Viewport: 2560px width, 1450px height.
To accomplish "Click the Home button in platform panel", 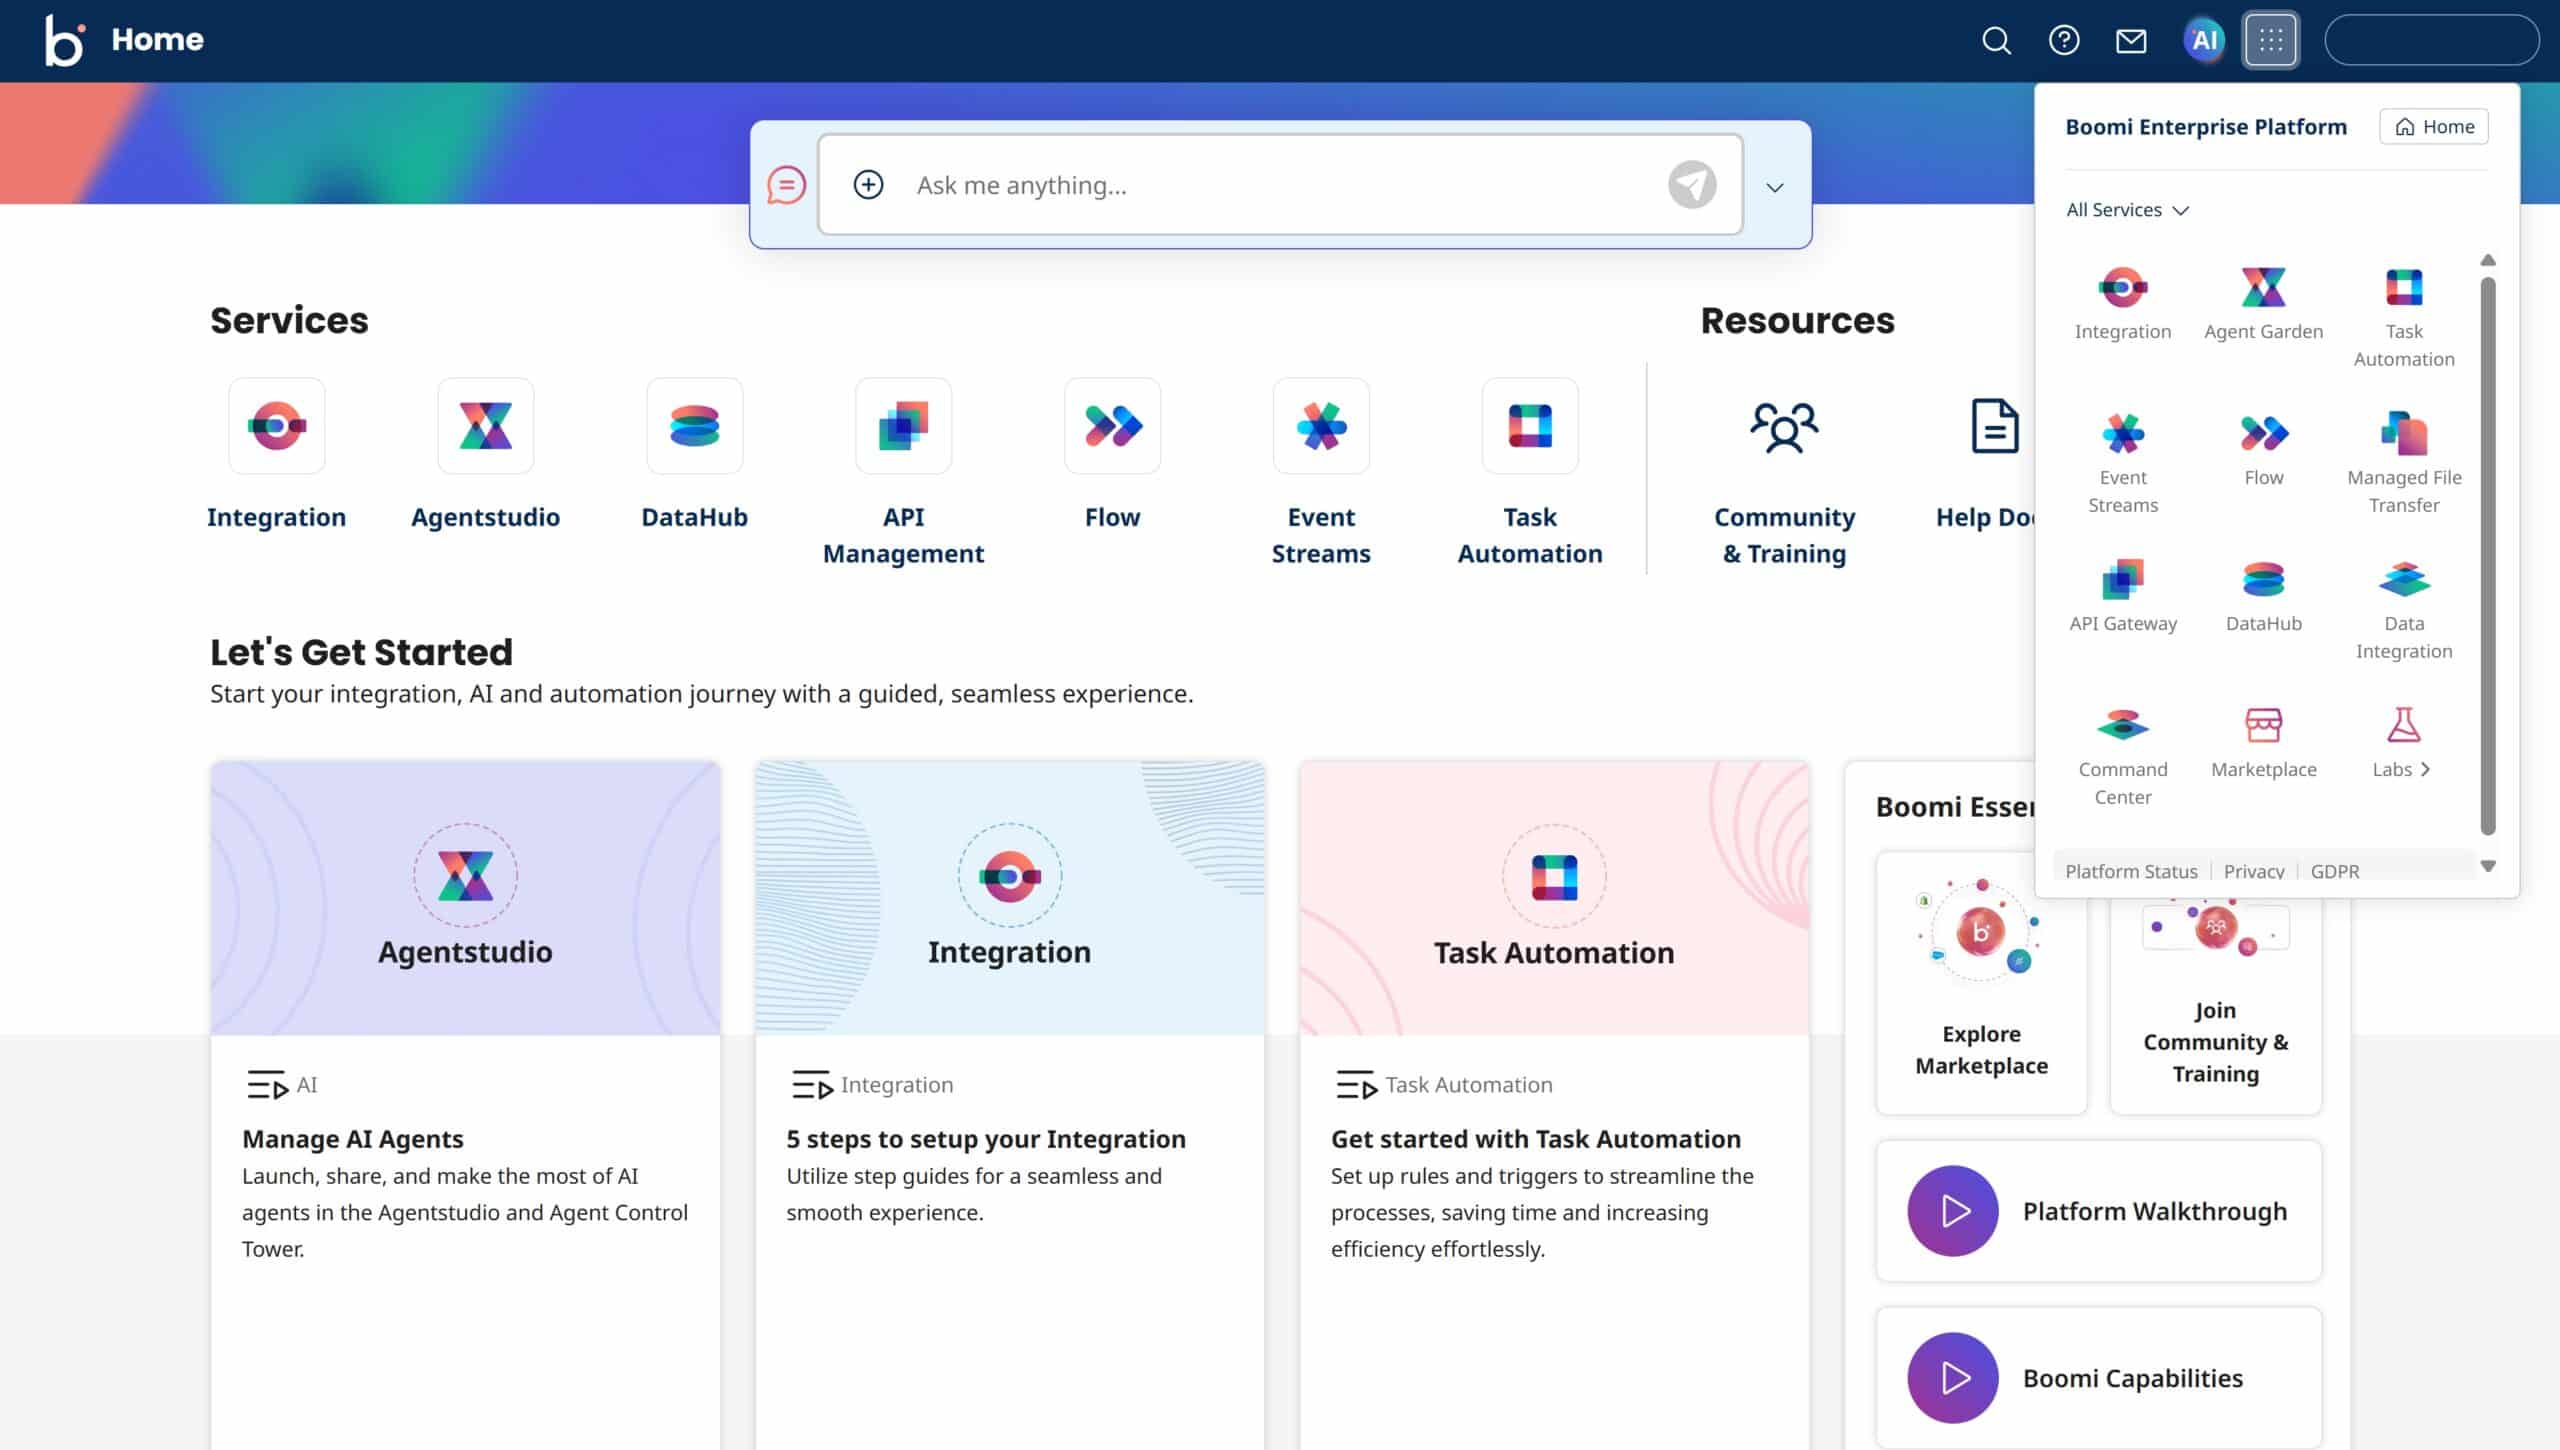I will (x=2434, y=127).
